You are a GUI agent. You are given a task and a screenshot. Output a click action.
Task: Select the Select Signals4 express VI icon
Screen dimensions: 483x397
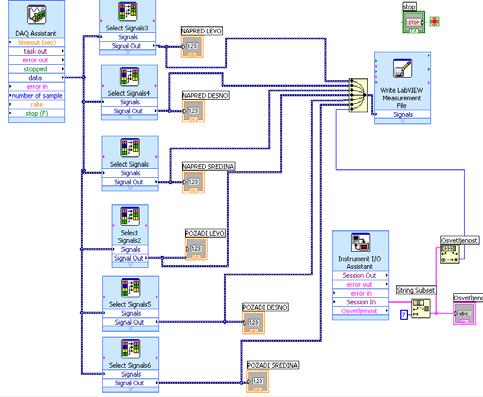(129, 76)
